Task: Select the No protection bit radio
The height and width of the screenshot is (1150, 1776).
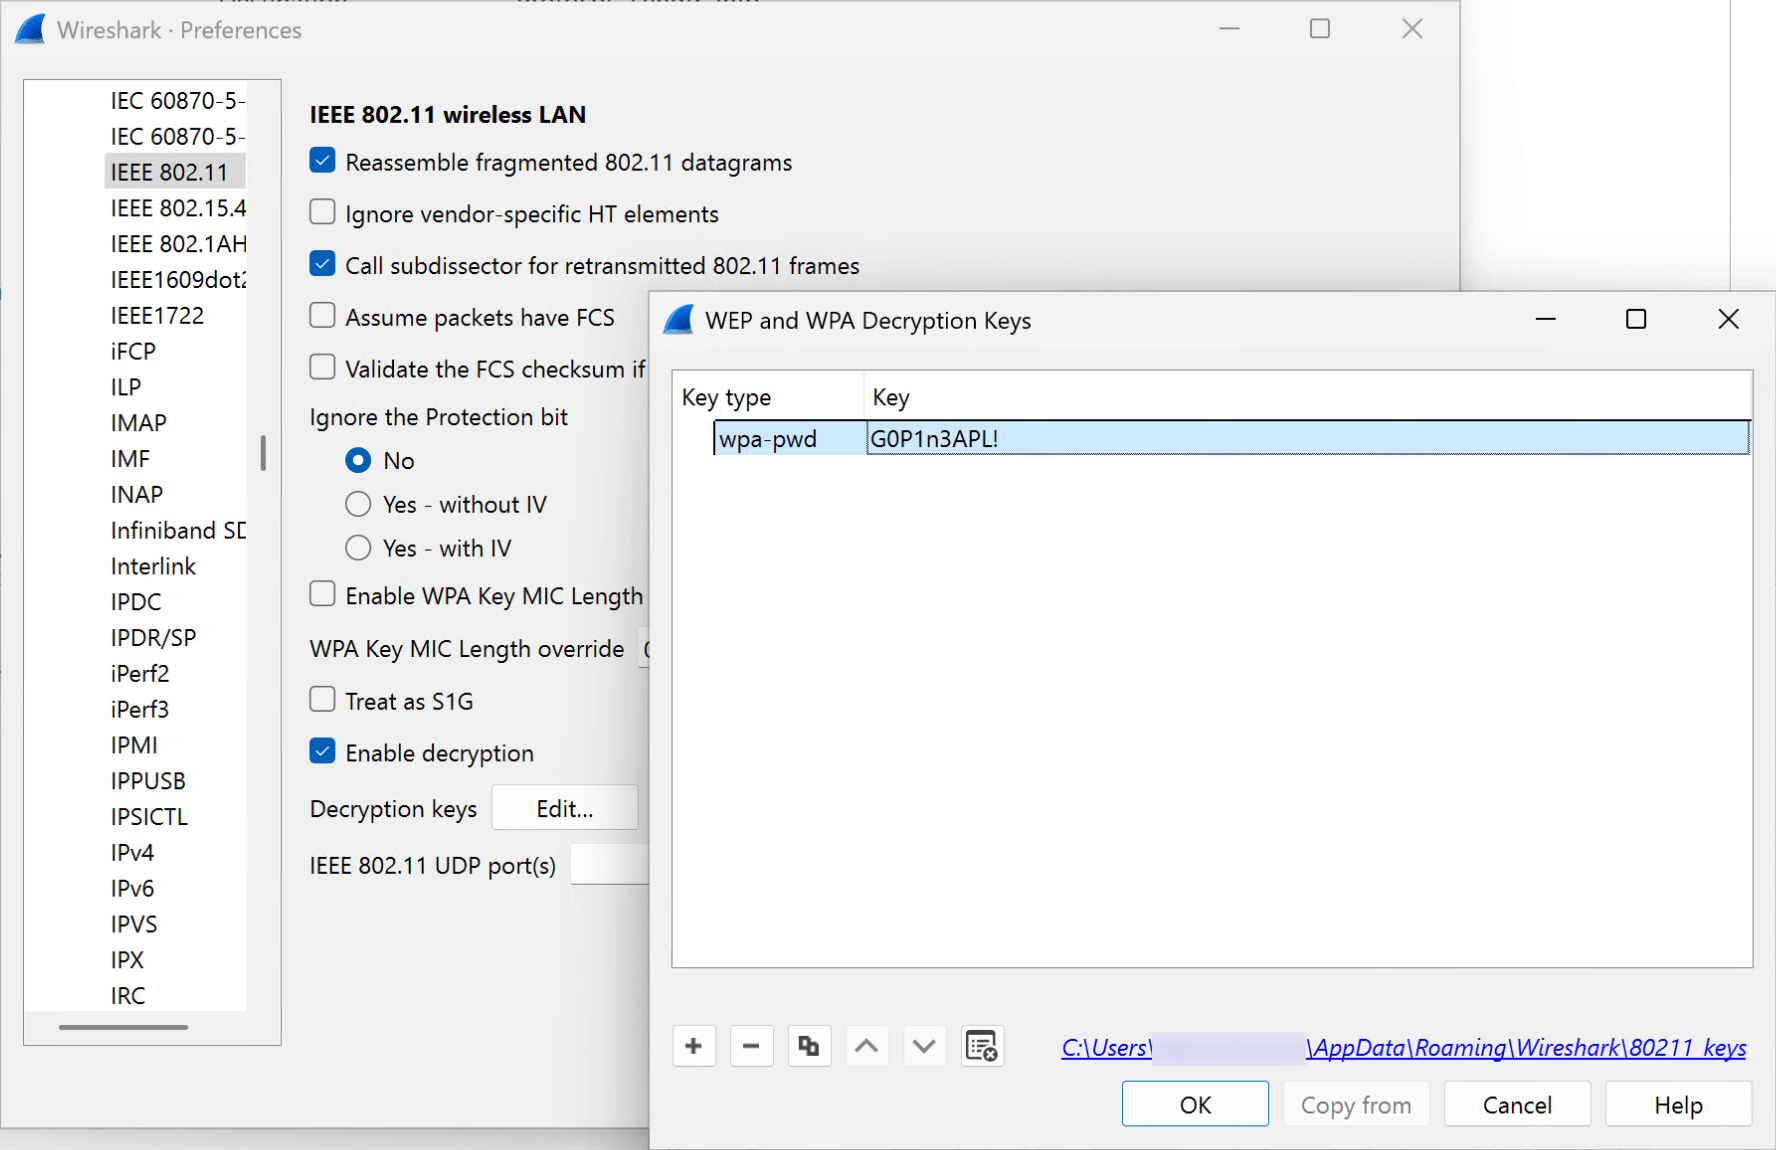Action: (x=358, y=460)
